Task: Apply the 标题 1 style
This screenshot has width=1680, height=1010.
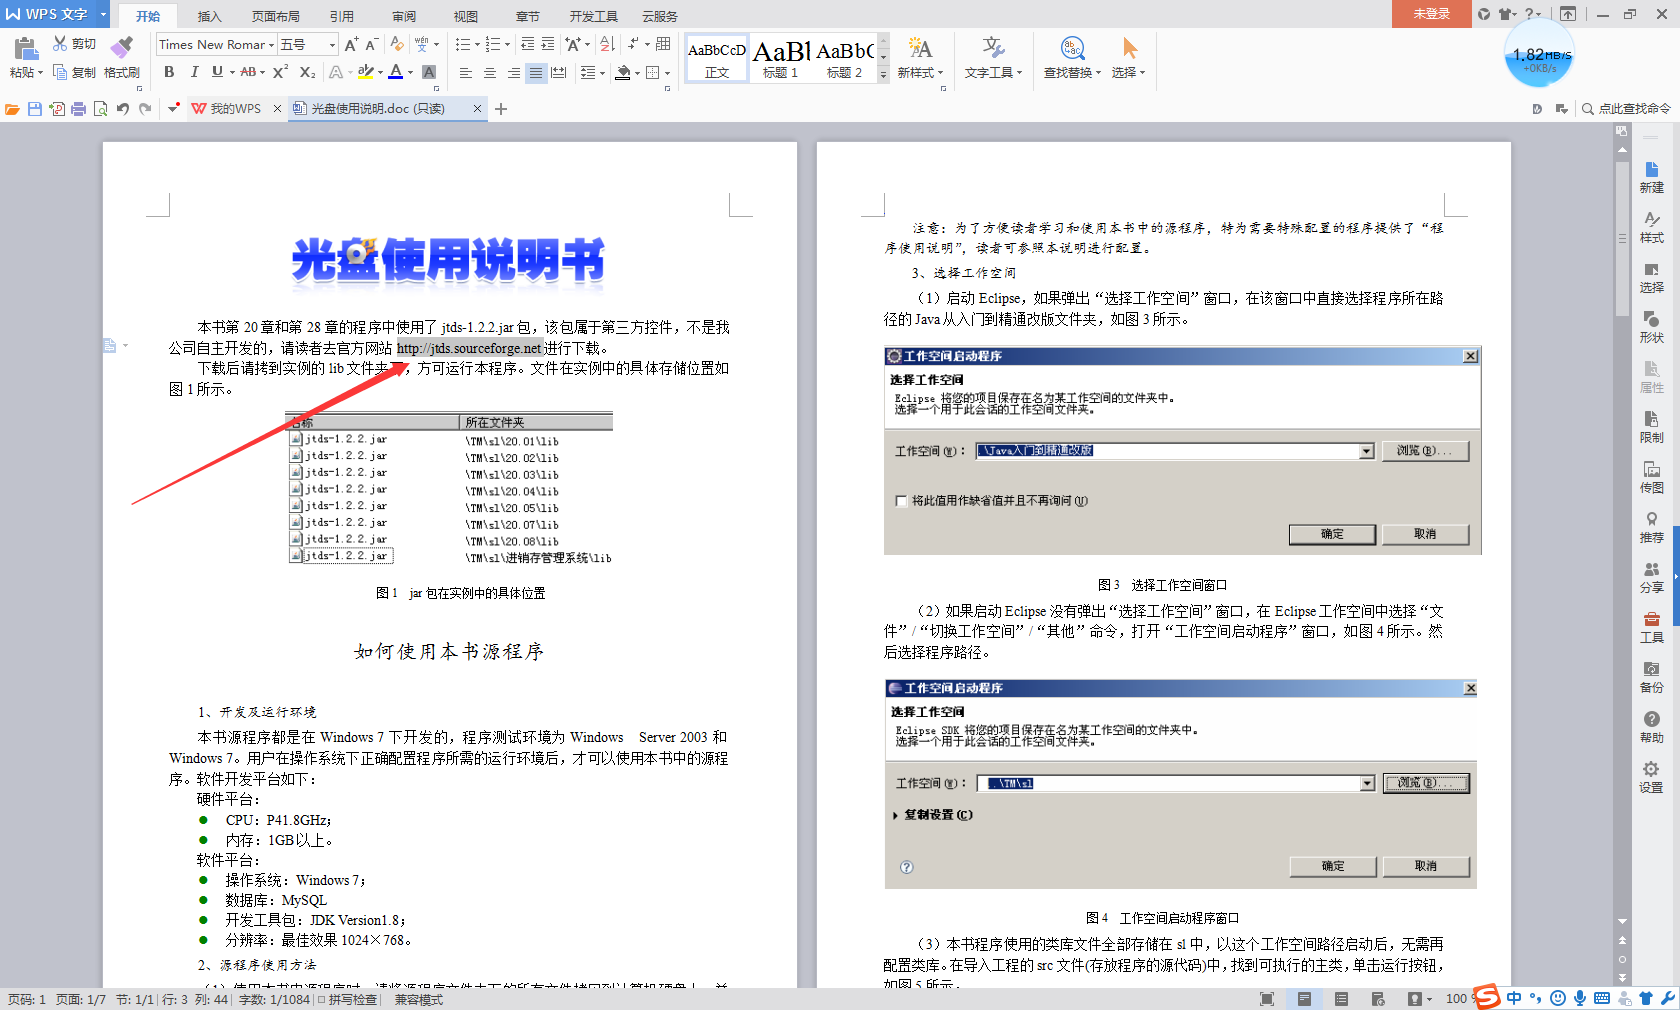Action: pos(781,59)
